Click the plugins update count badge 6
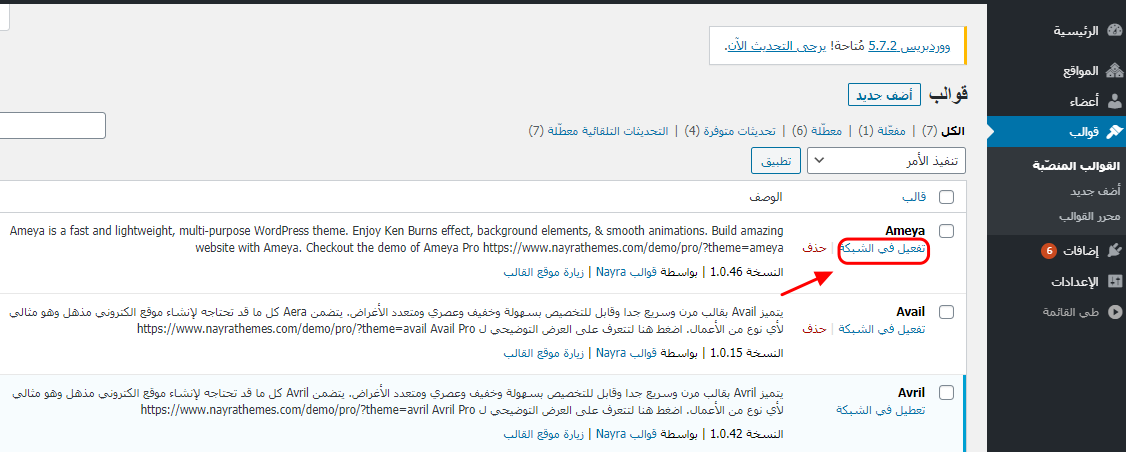This screenshot has height=452, width=1126. [1048, 252]
